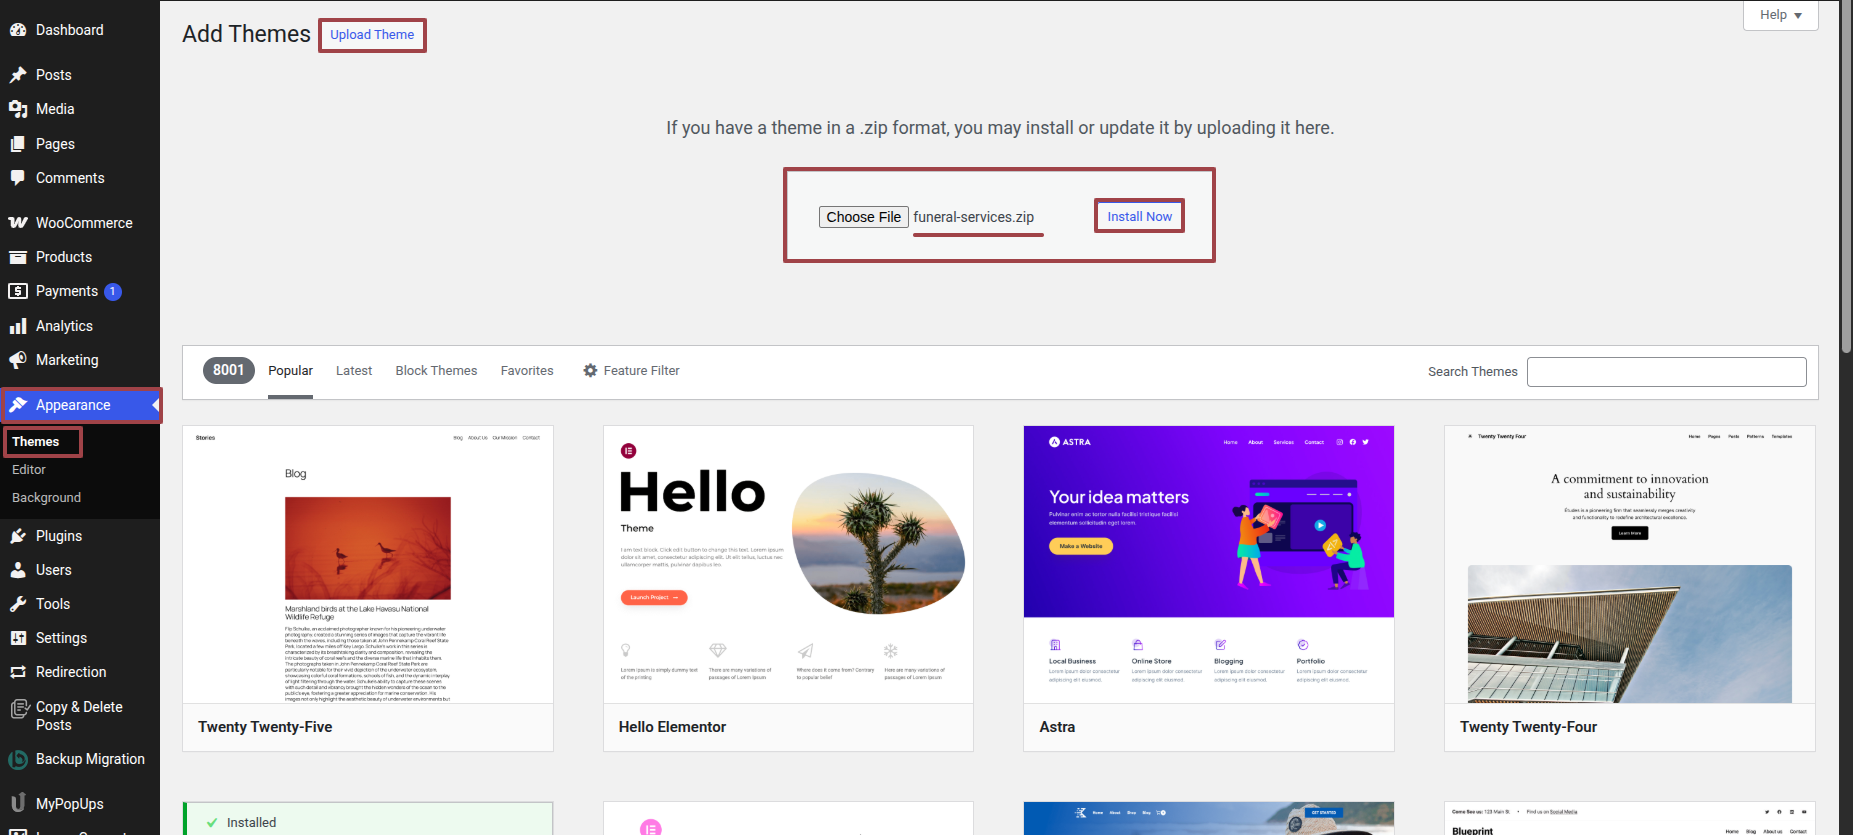Open the Favorites themes tab
Screen dimensions: 1853x835
pyautogui.click(x=527, y=371)
